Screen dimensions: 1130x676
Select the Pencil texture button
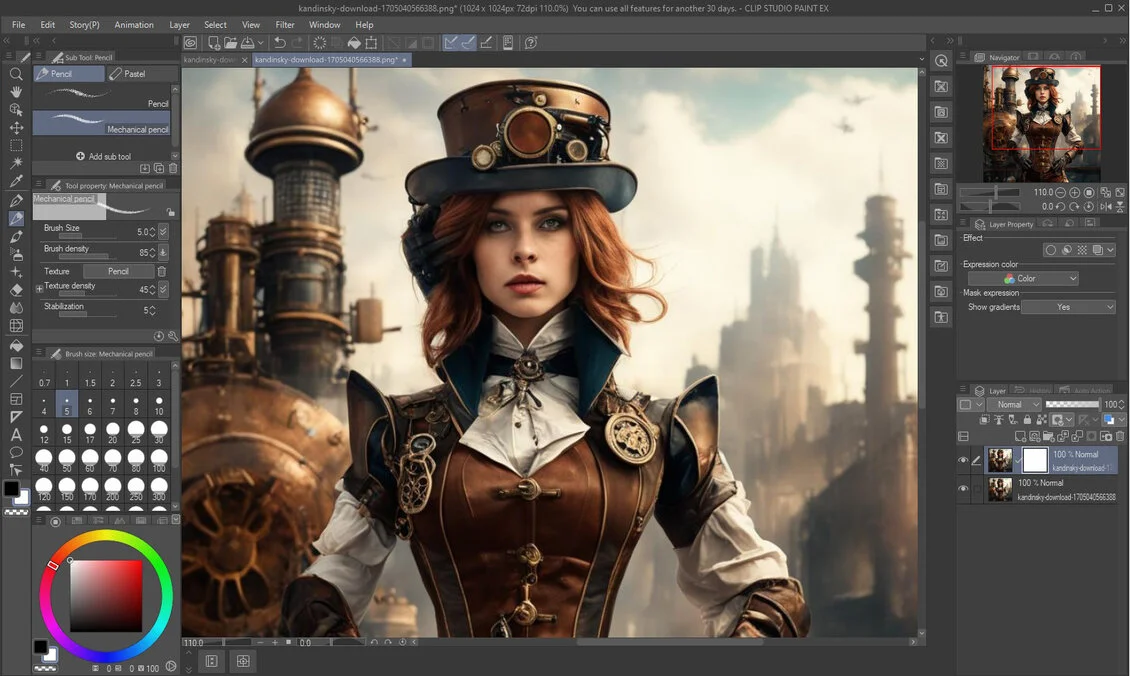(118, 271)
